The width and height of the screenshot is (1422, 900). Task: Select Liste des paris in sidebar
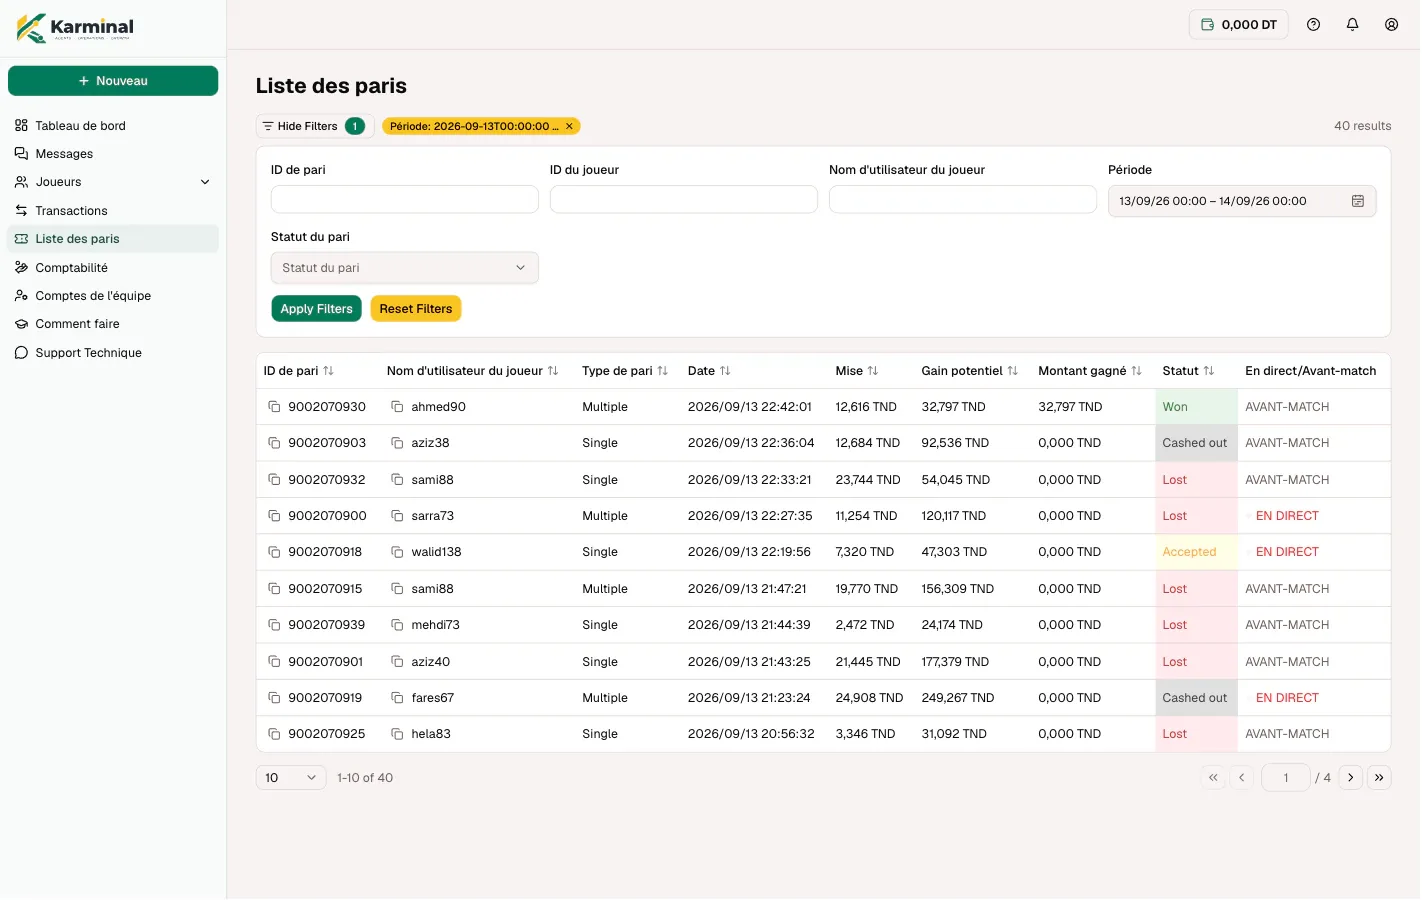113,239
